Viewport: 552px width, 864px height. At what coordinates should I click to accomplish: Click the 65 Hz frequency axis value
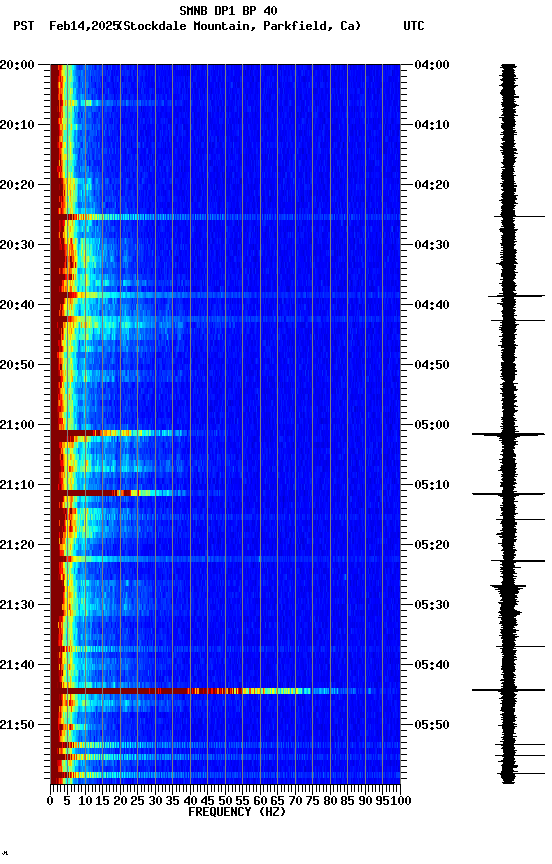(x=278, y=802)
